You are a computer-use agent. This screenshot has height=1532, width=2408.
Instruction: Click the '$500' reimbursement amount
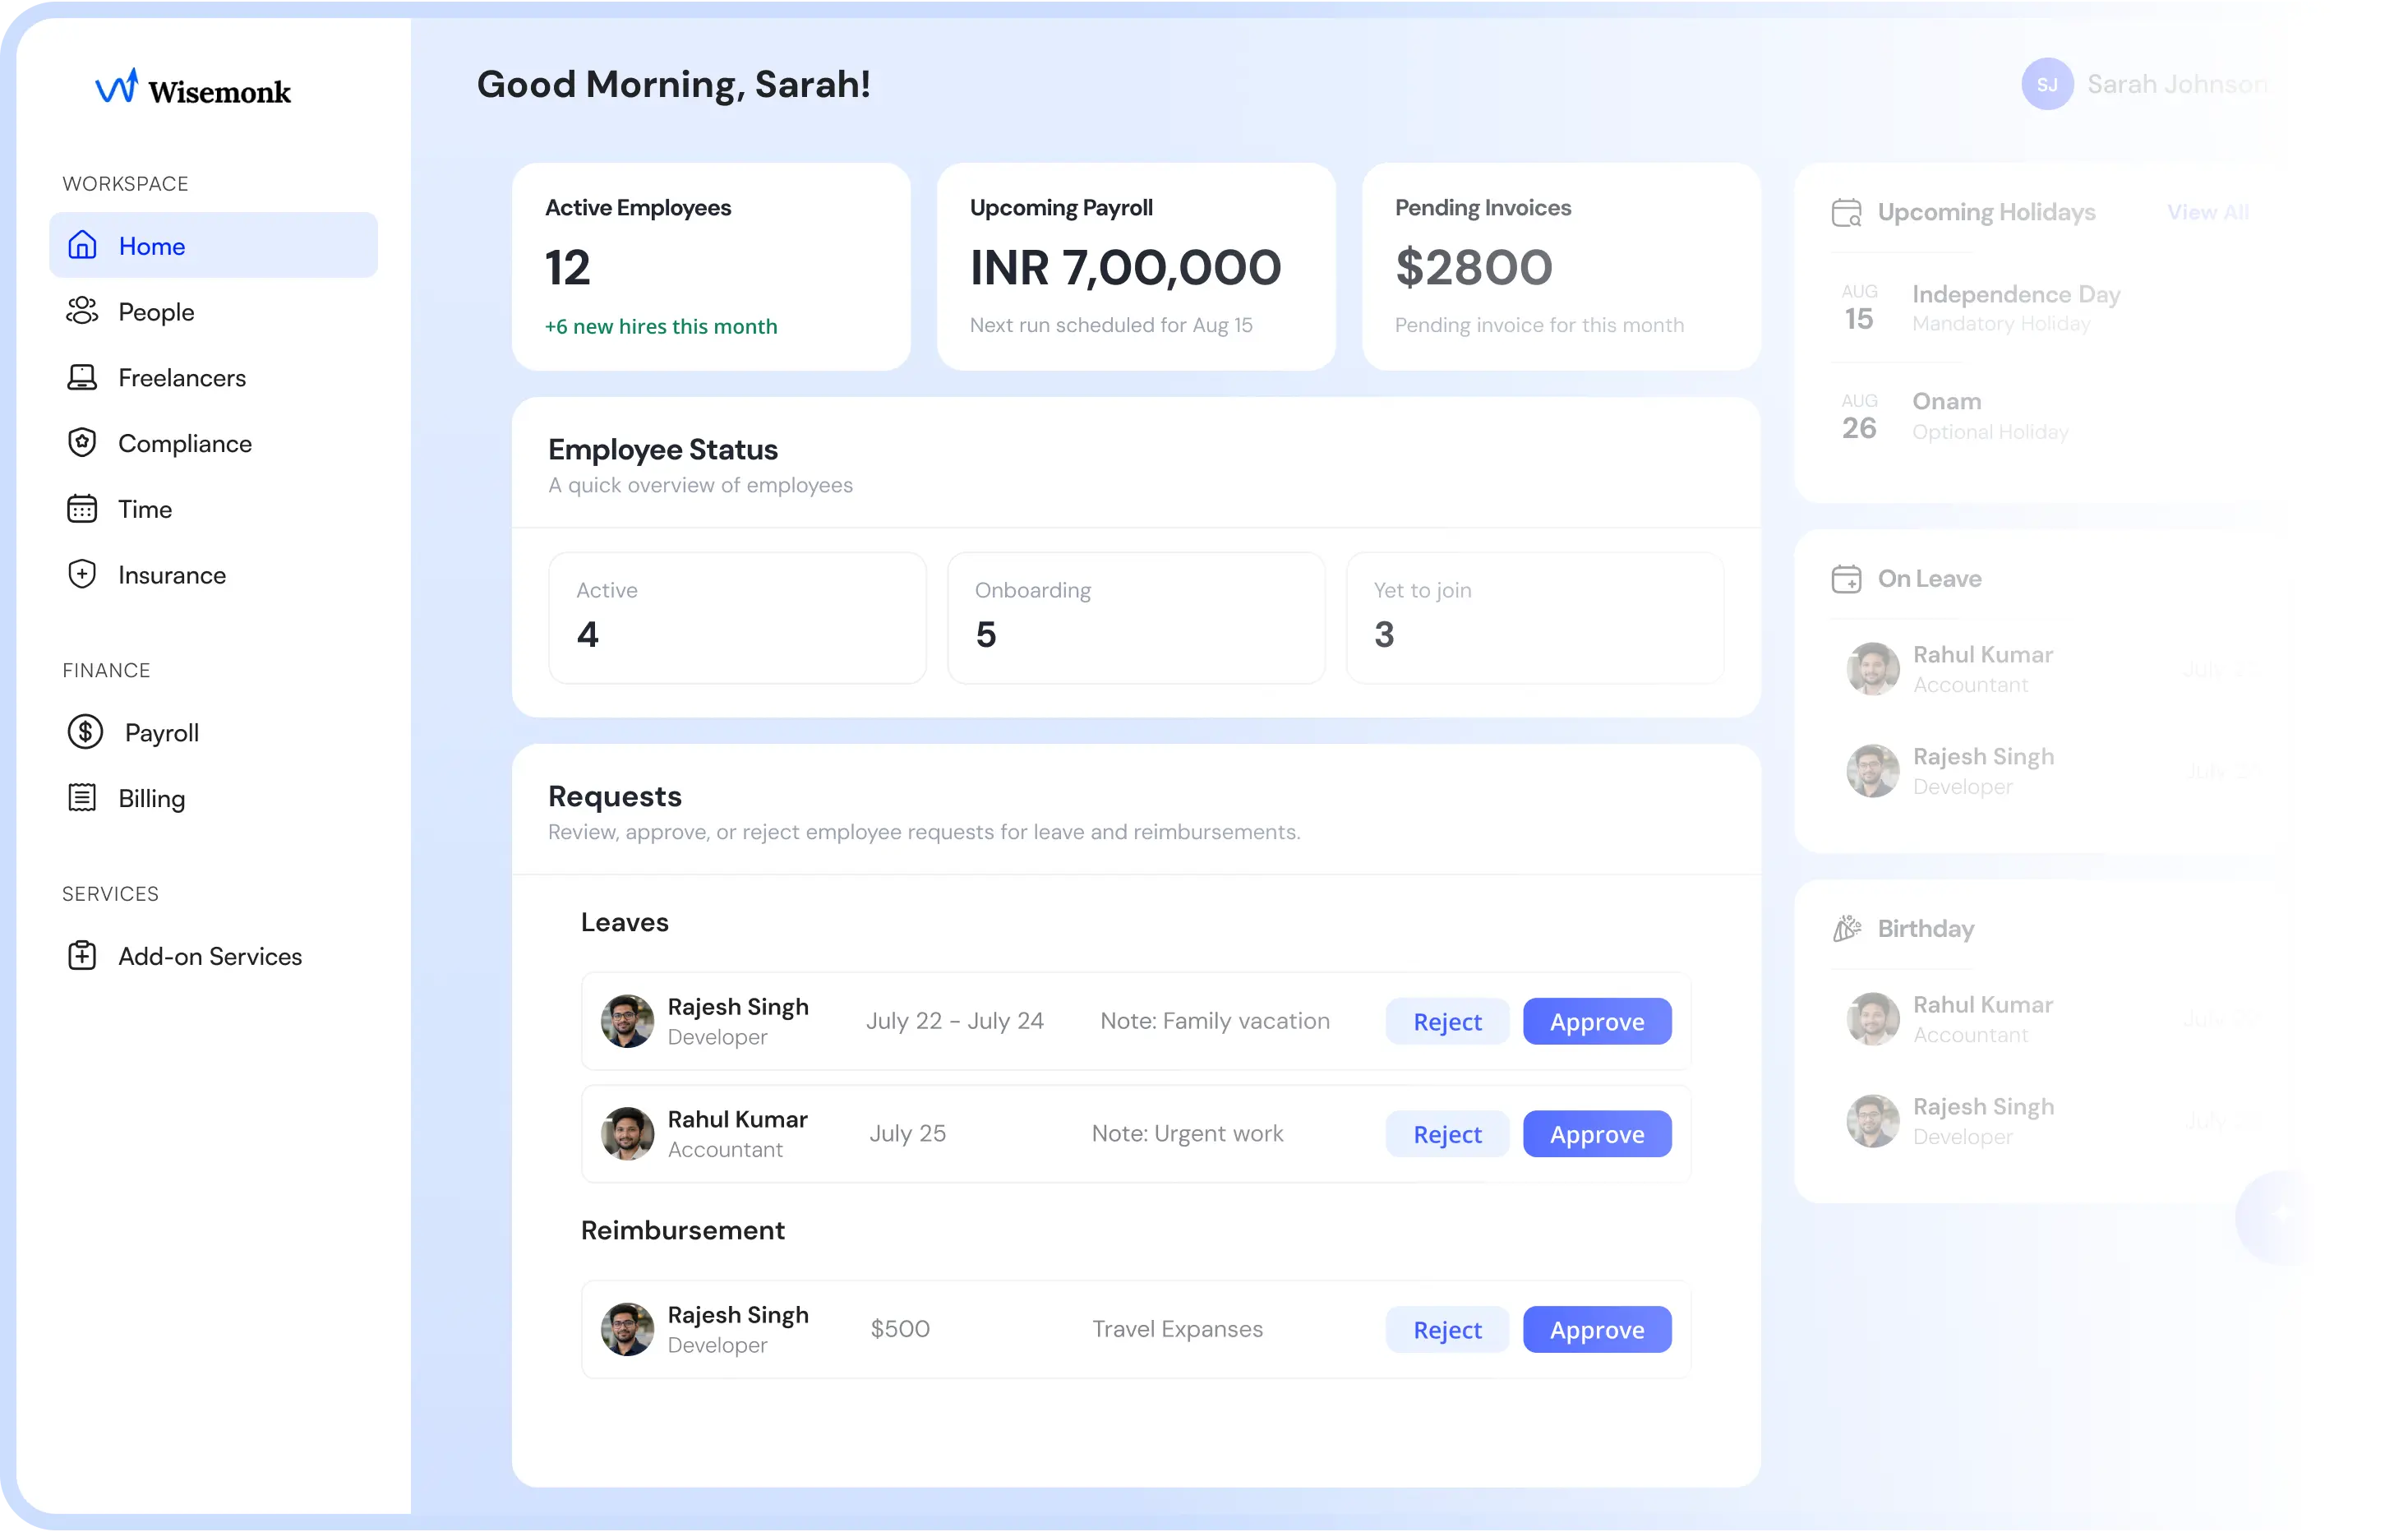pos(899,1328)
